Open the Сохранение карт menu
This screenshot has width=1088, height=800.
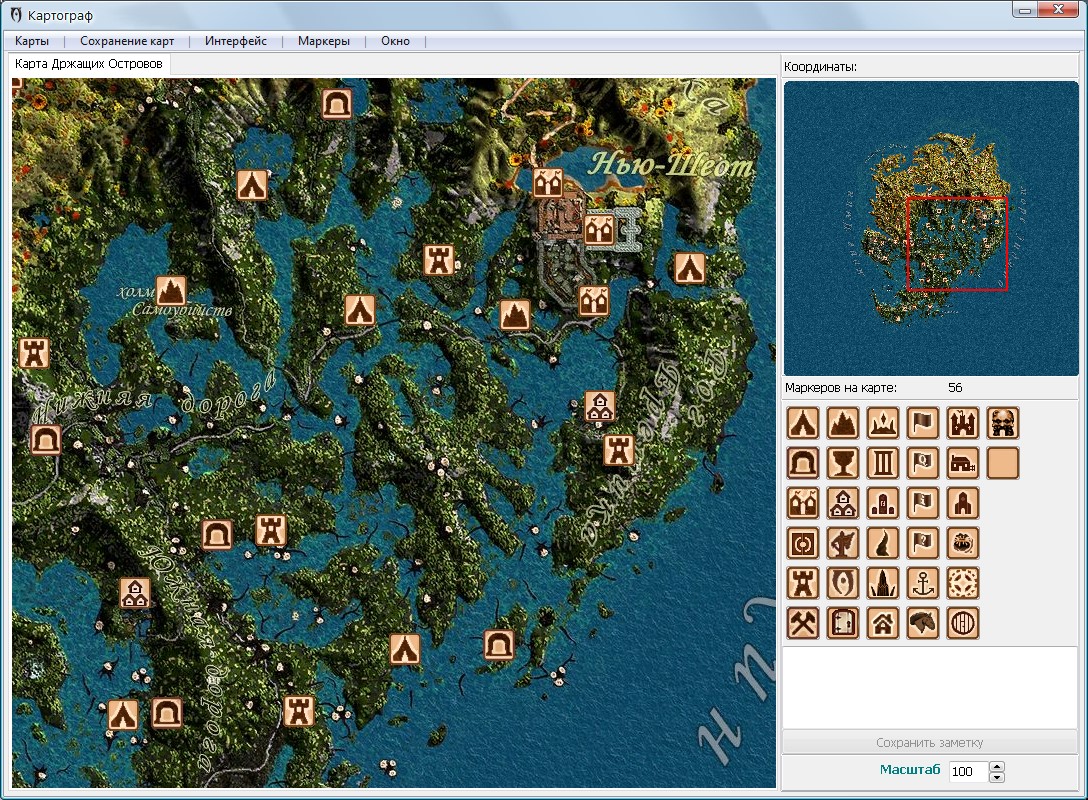127,41
